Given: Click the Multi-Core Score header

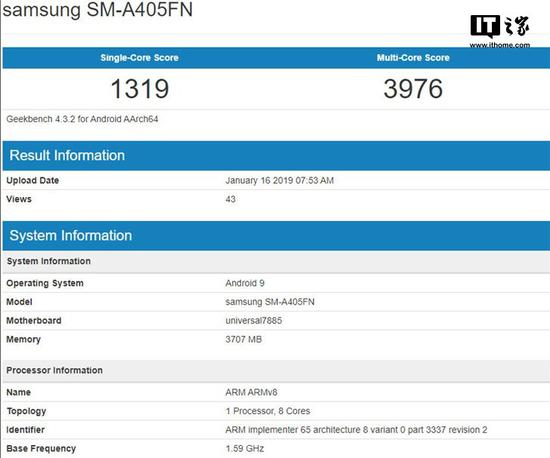Looking at the screenshot, I should pos(413,58).
